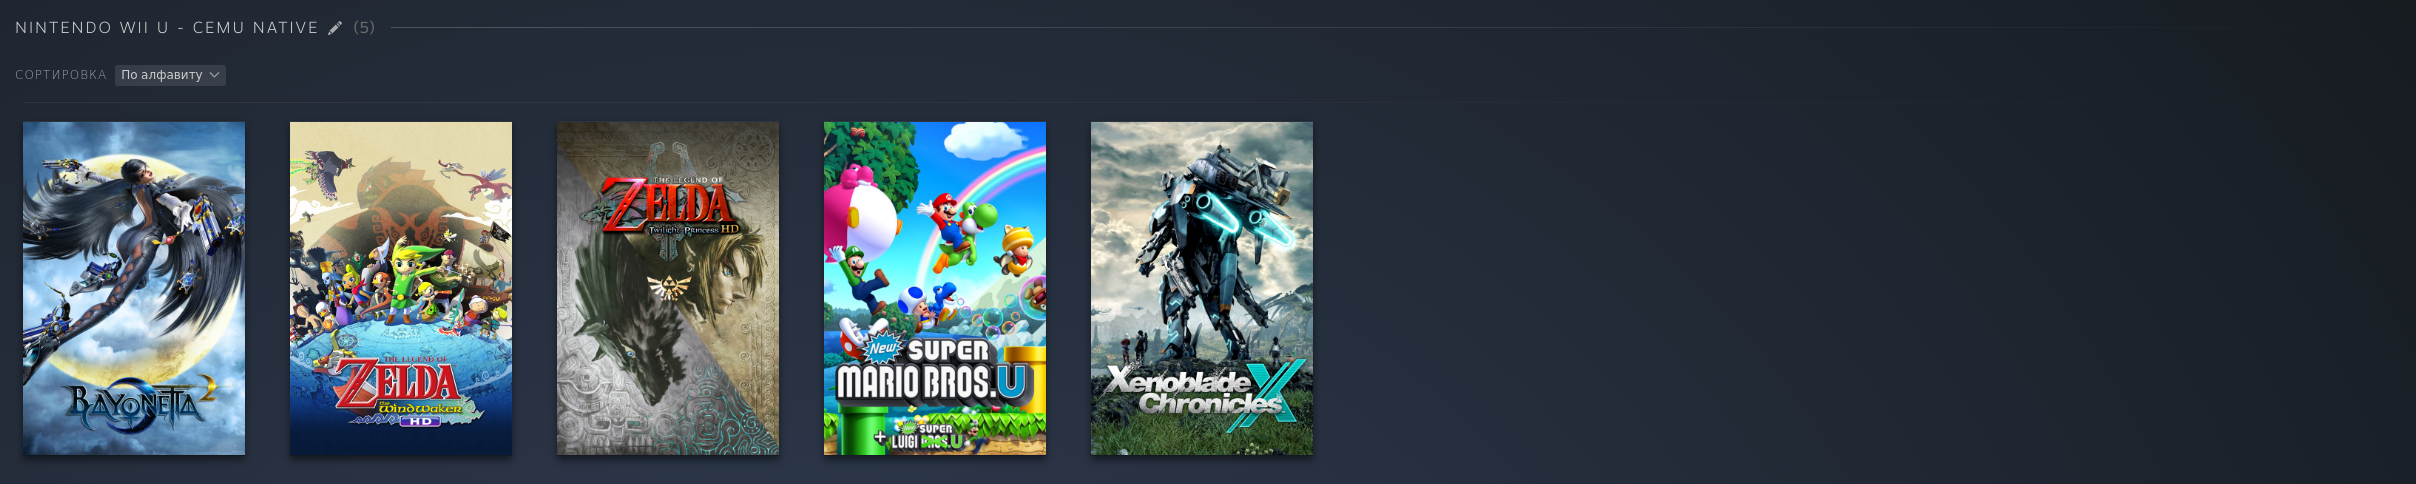Click the (5) game count label

click(x=364, y=28)
